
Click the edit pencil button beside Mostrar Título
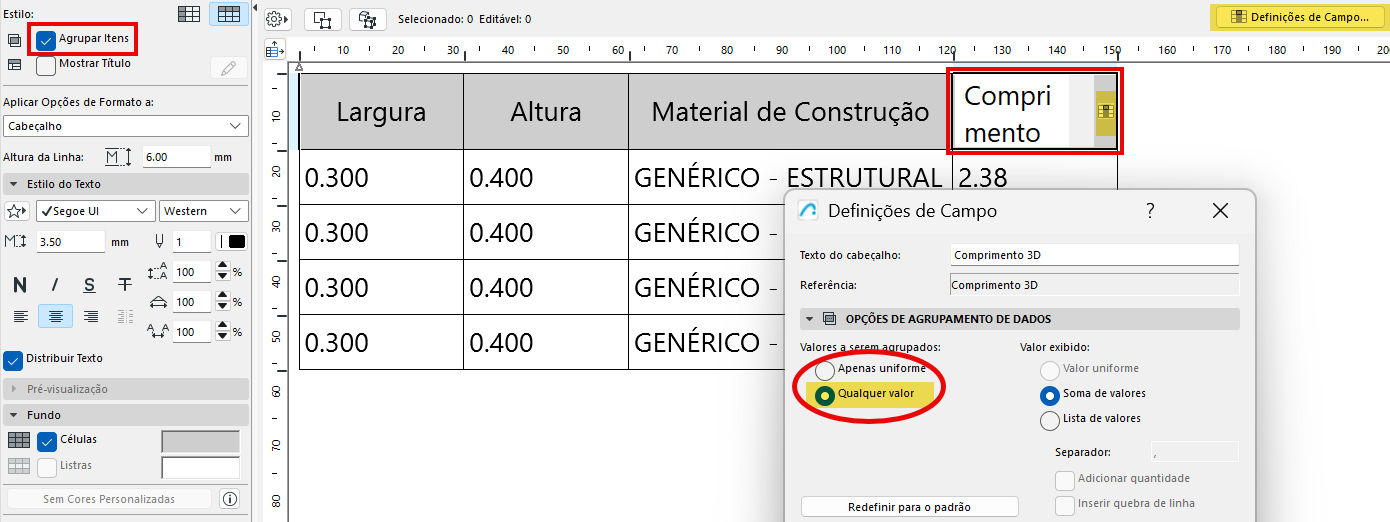[229, 68]
